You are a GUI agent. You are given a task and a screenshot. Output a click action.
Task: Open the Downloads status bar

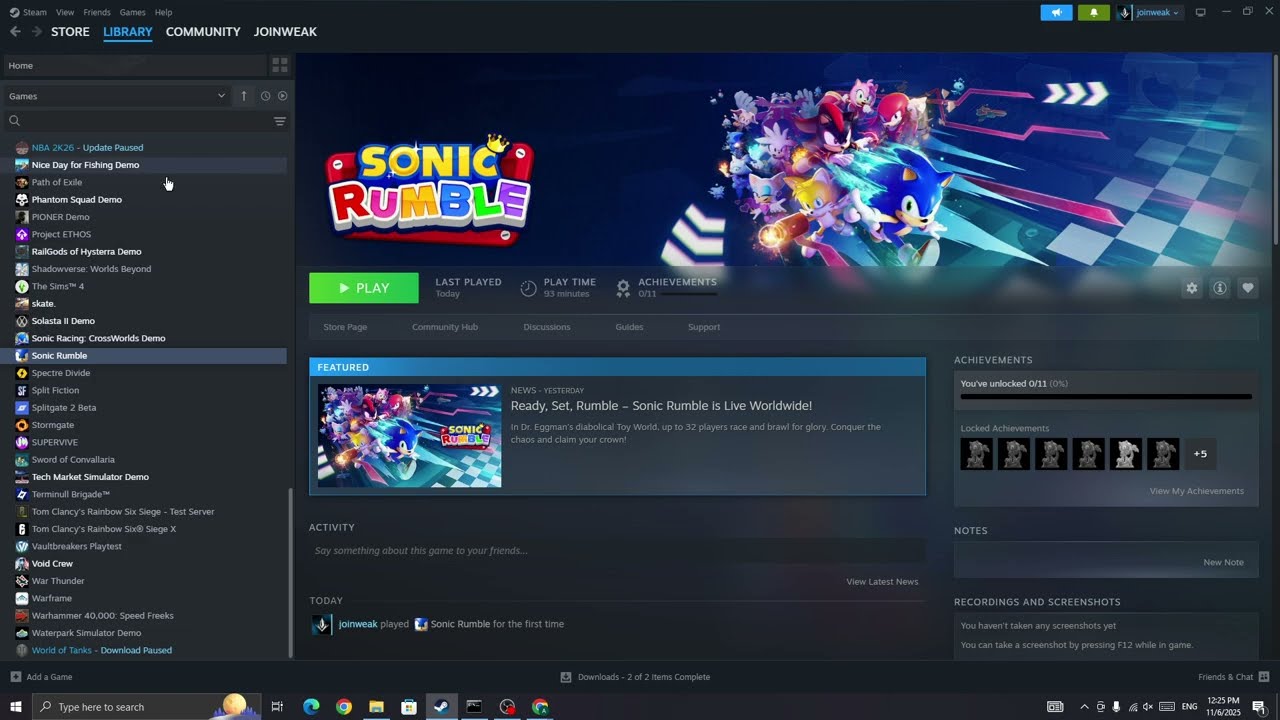[636, 677]
